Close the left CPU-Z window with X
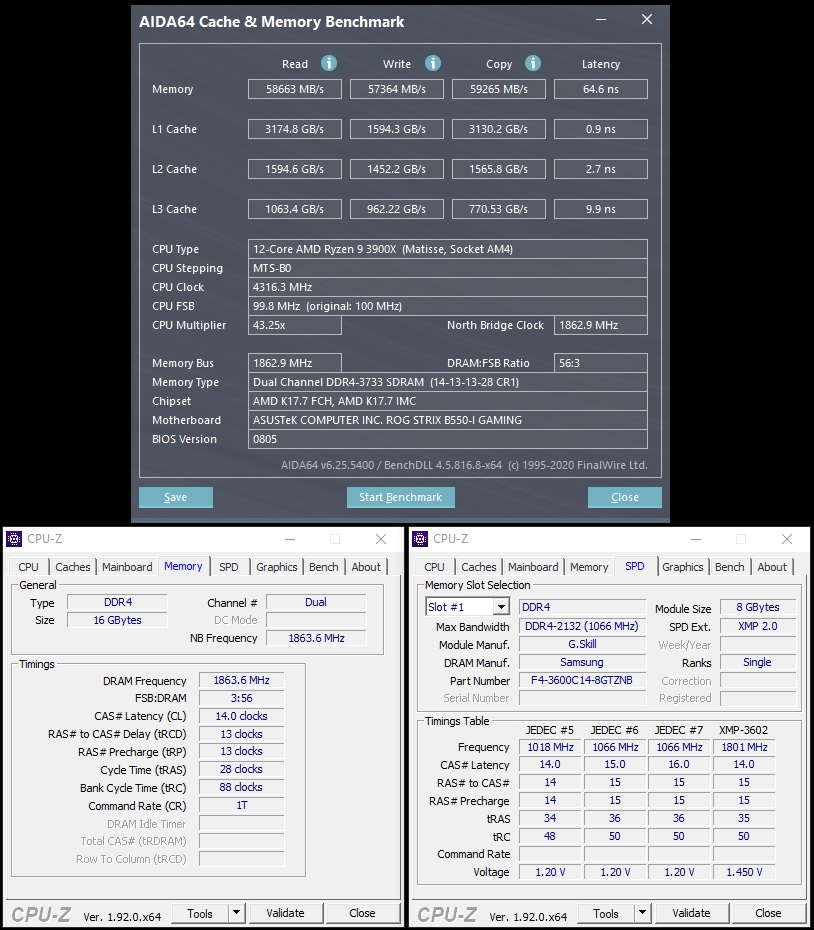Viewport: 814px width, 930px height. (x=381, y=539)
